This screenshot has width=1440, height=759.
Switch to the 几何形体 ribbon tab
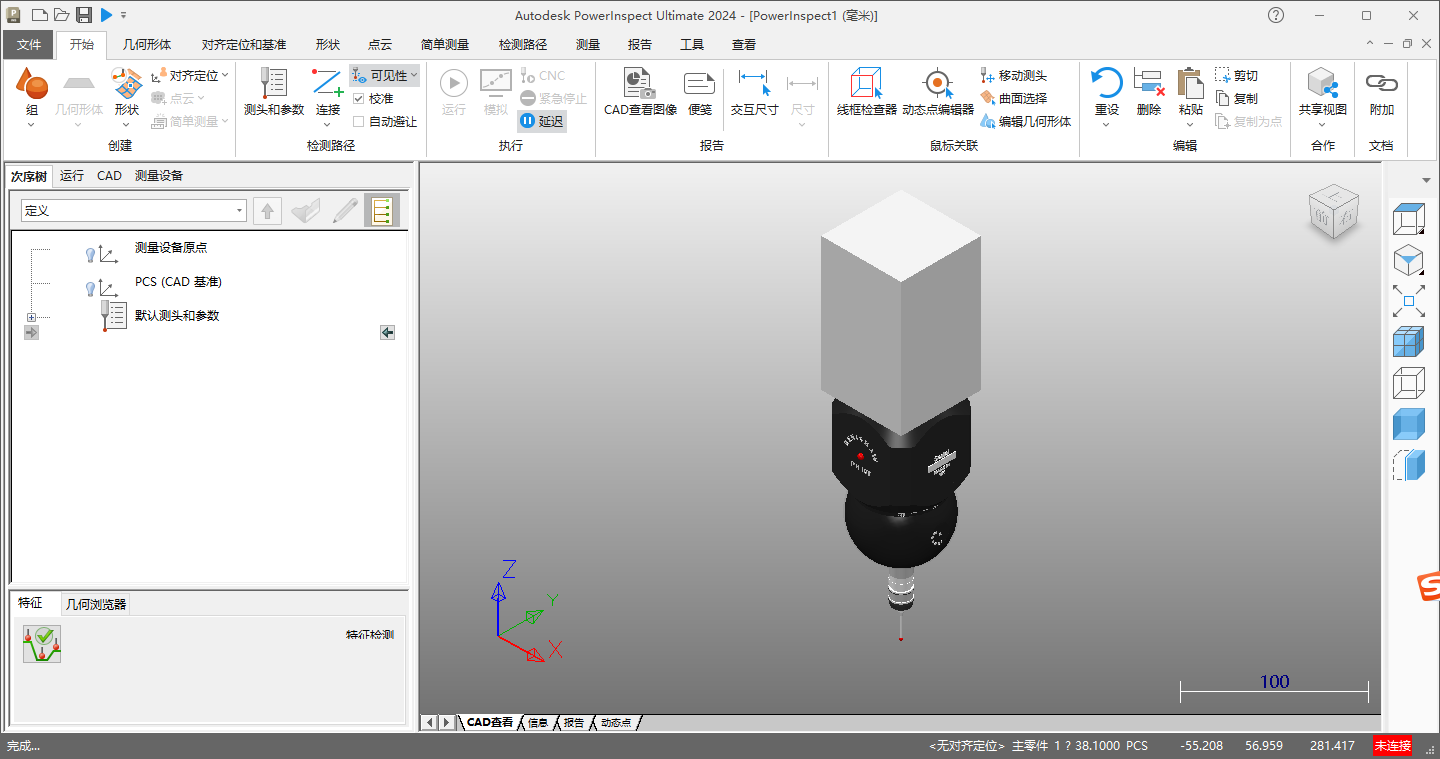click(x=147, y=45)
